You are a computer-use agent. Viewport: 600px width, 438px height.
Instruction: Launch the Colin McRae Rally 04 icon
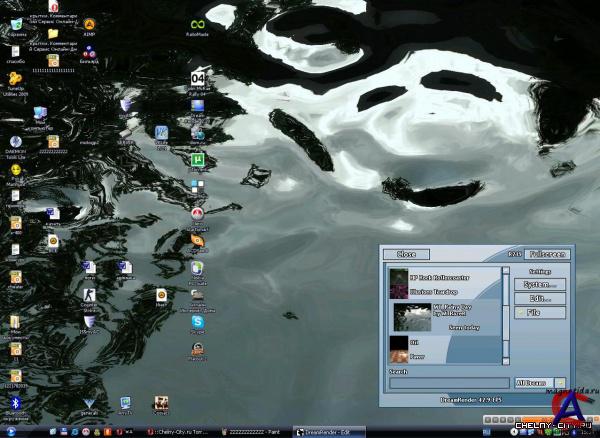click(198, 80)
